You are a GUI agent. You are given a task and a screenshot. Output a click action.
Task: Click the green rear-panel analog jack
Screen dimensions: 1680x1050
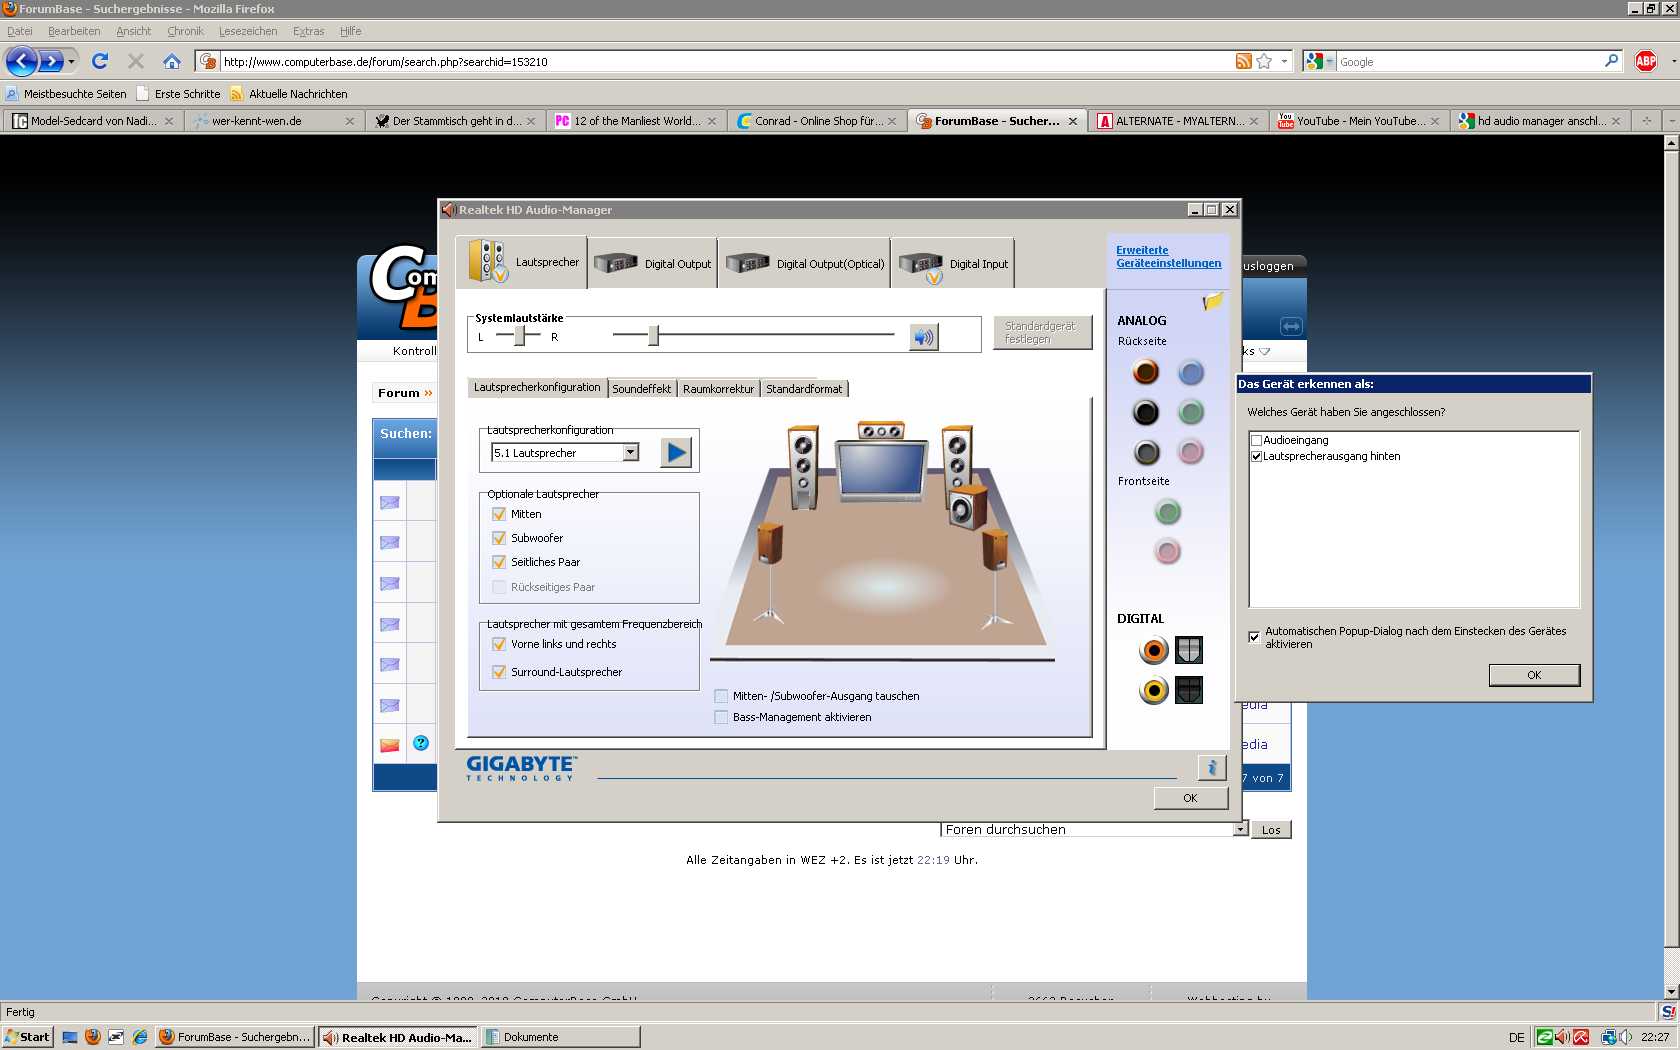click(1190, 412)
